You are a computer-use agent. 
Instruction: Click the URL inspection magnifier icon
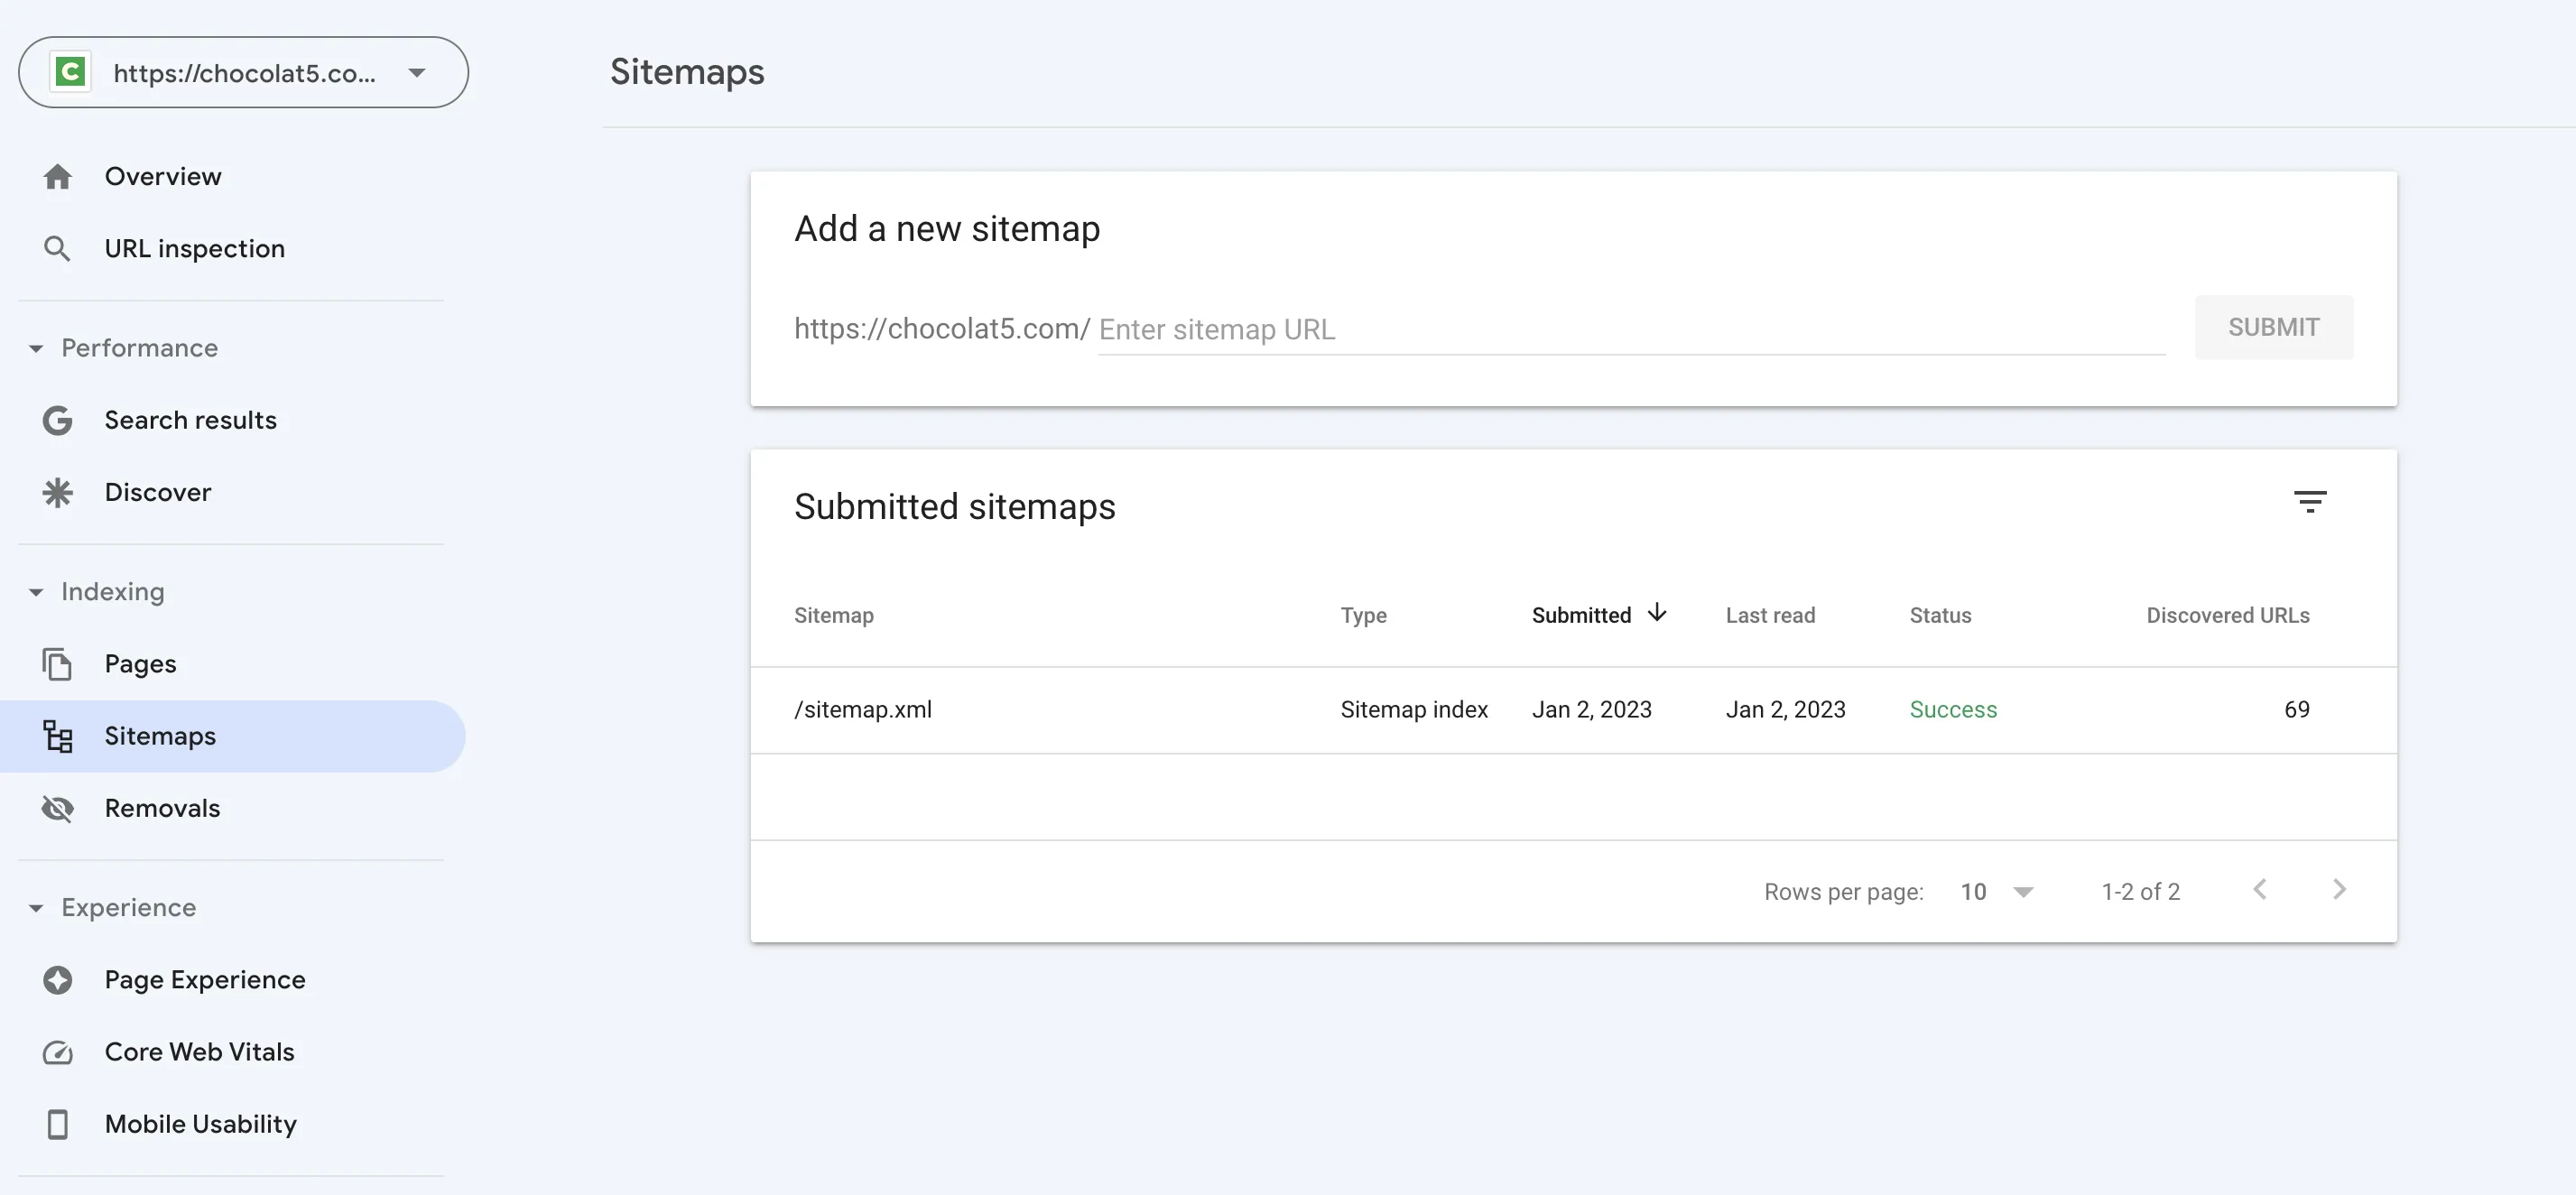(57, 249)
